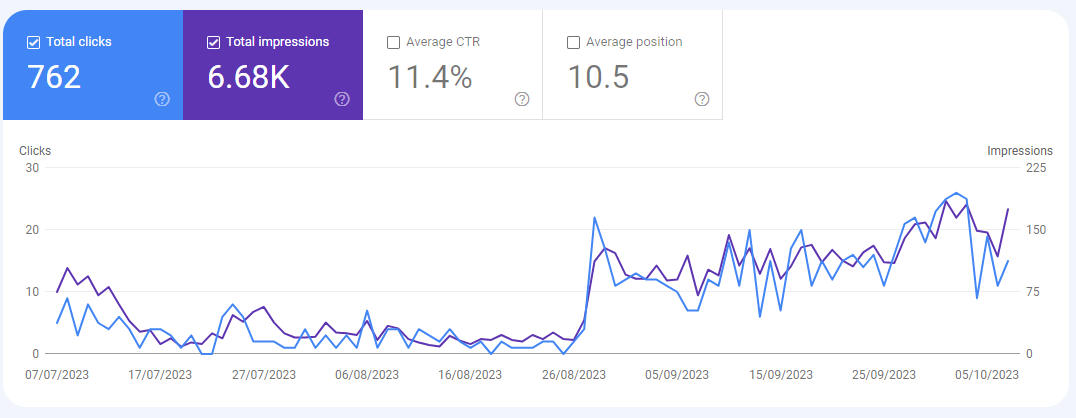1076x418 pixels.
Task: Click the final purple impressions data point
Action: (x=1008, y=209)
